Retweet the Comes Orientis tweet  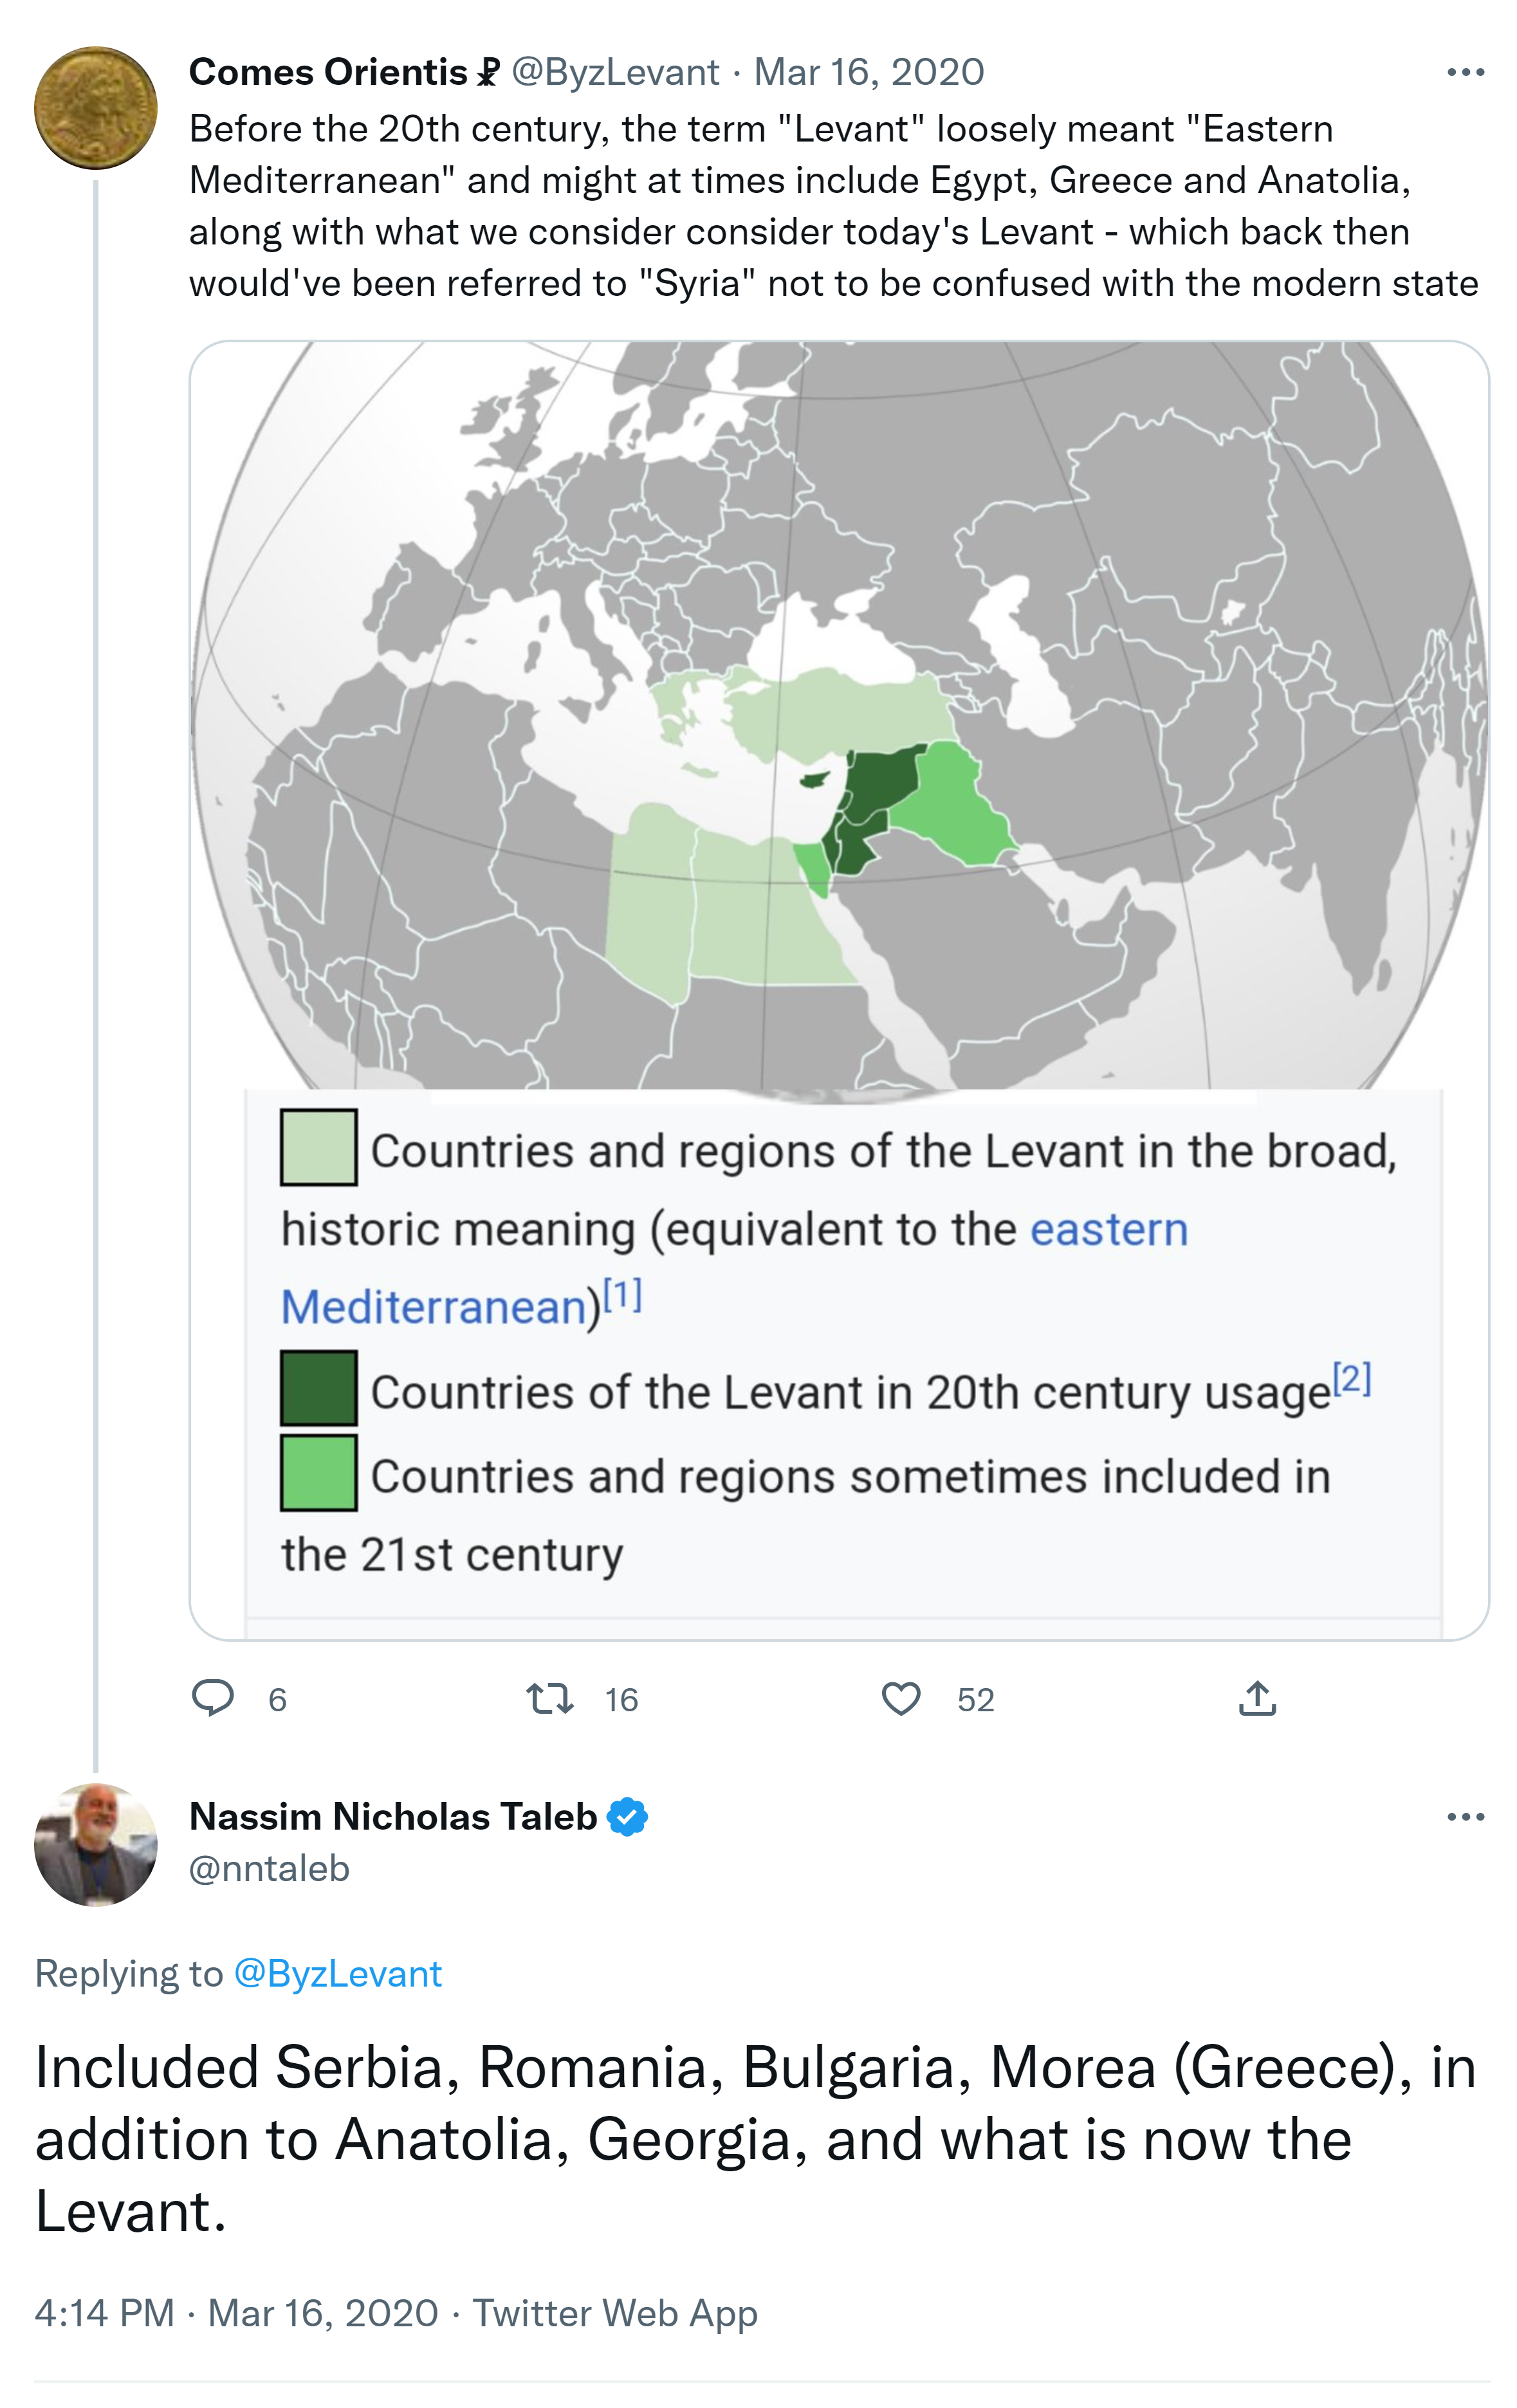click(x=550, y=1698)
